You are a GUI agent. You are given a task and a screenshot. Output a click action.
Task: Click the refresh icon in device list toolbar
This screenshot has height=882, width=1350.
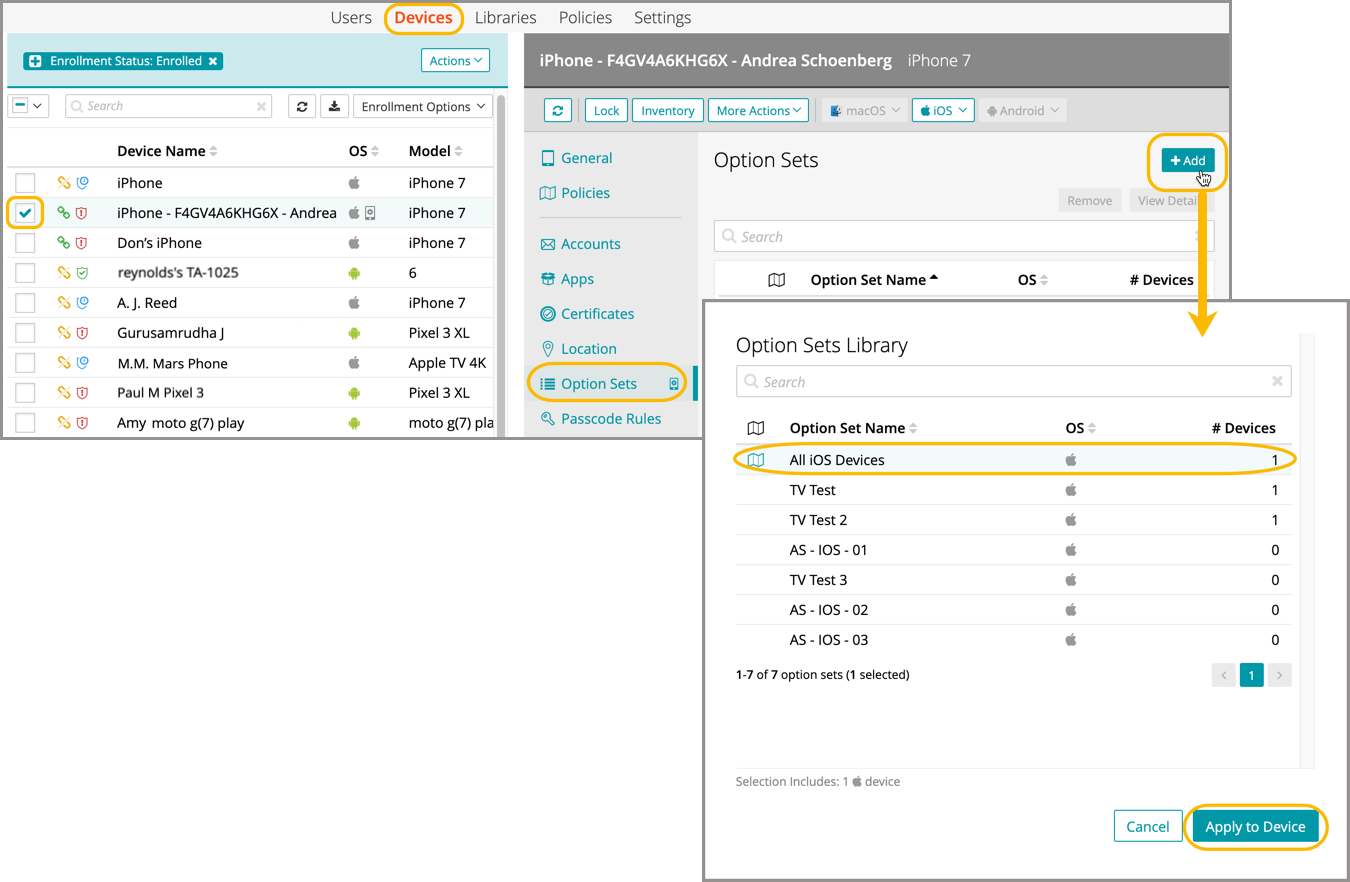click(x=302, y=106)
